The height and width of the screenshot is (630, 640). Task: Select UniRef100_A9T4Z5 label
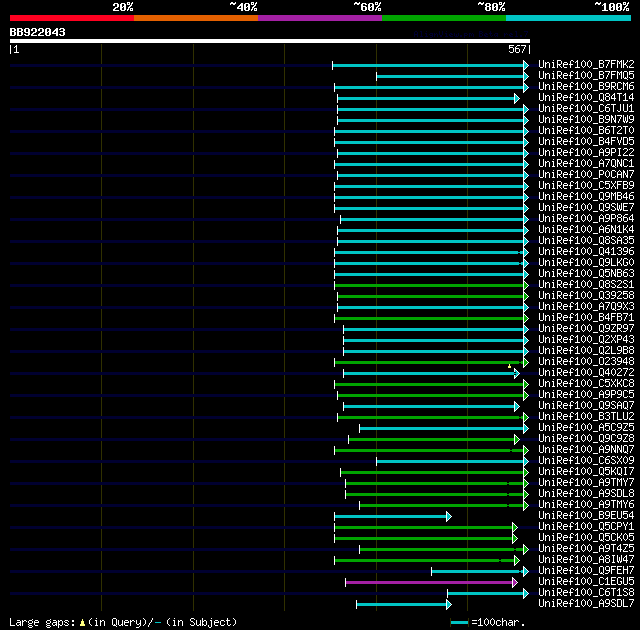586,549
